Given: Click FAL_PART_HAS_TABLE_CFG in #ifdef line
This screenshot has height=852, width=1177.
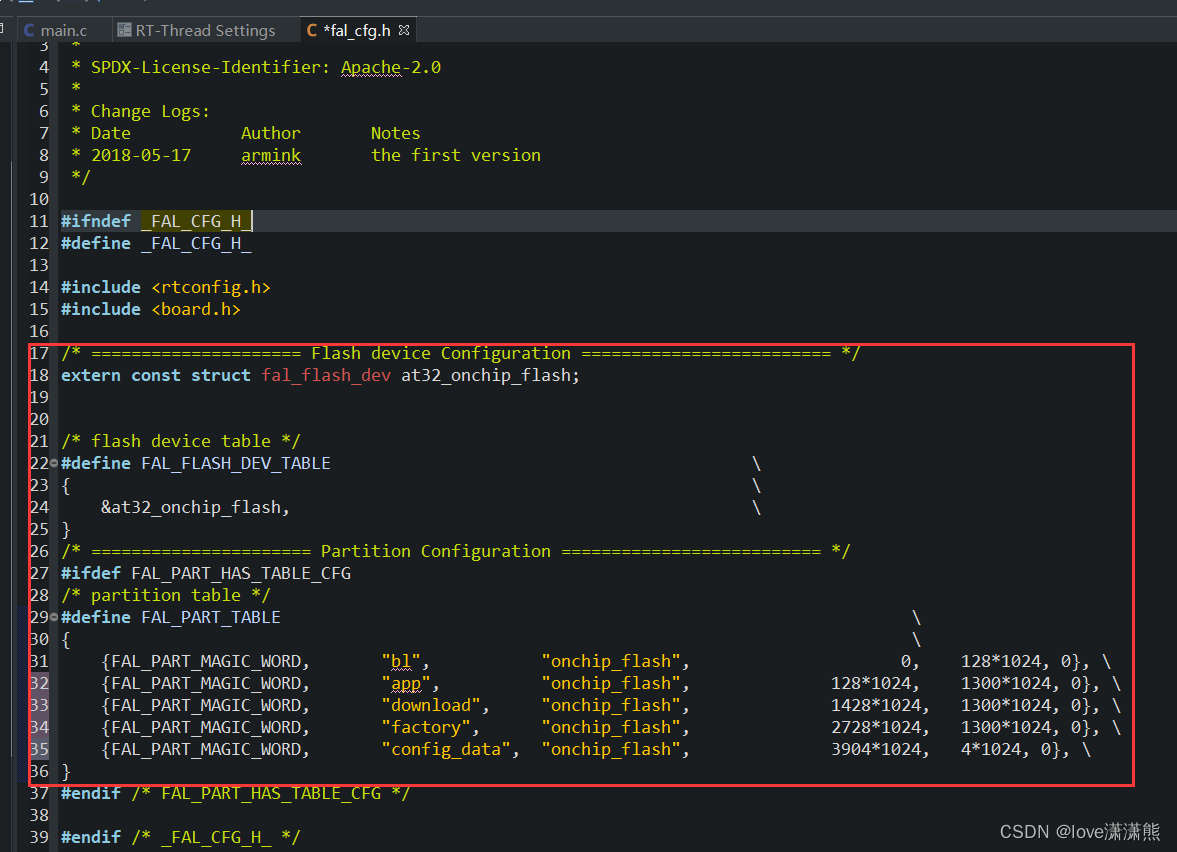Looking at the screenshot, I should (x=241, y=574).
